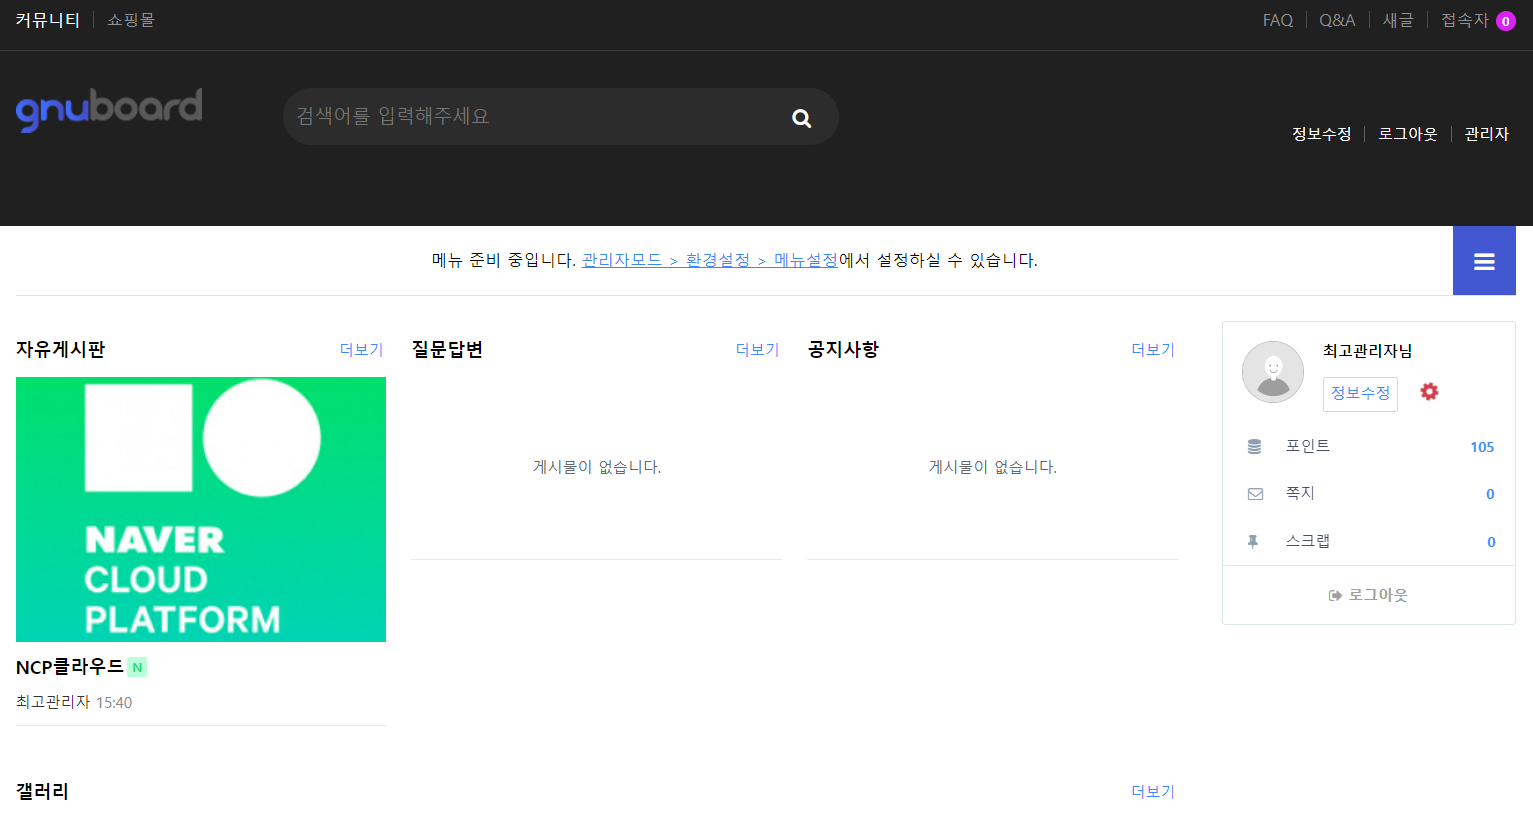Open the 쪽지 link

1300,493
